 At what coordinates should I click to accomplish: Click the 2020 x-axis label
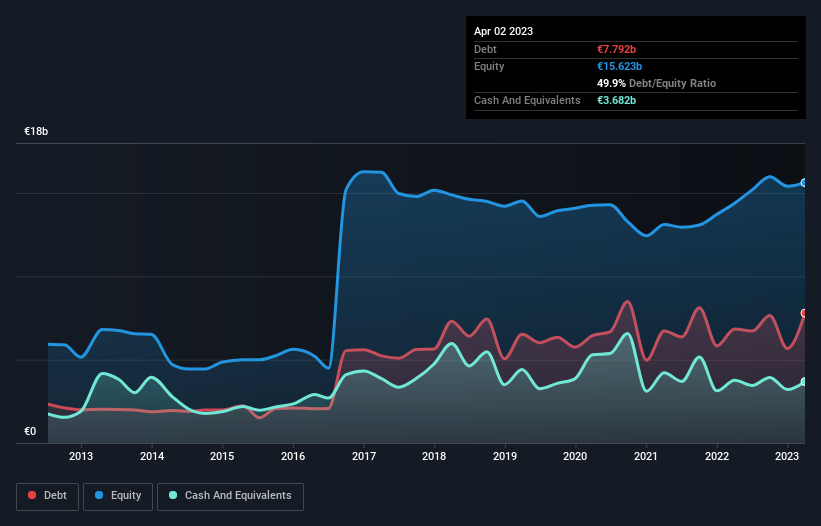pos(575,456)
